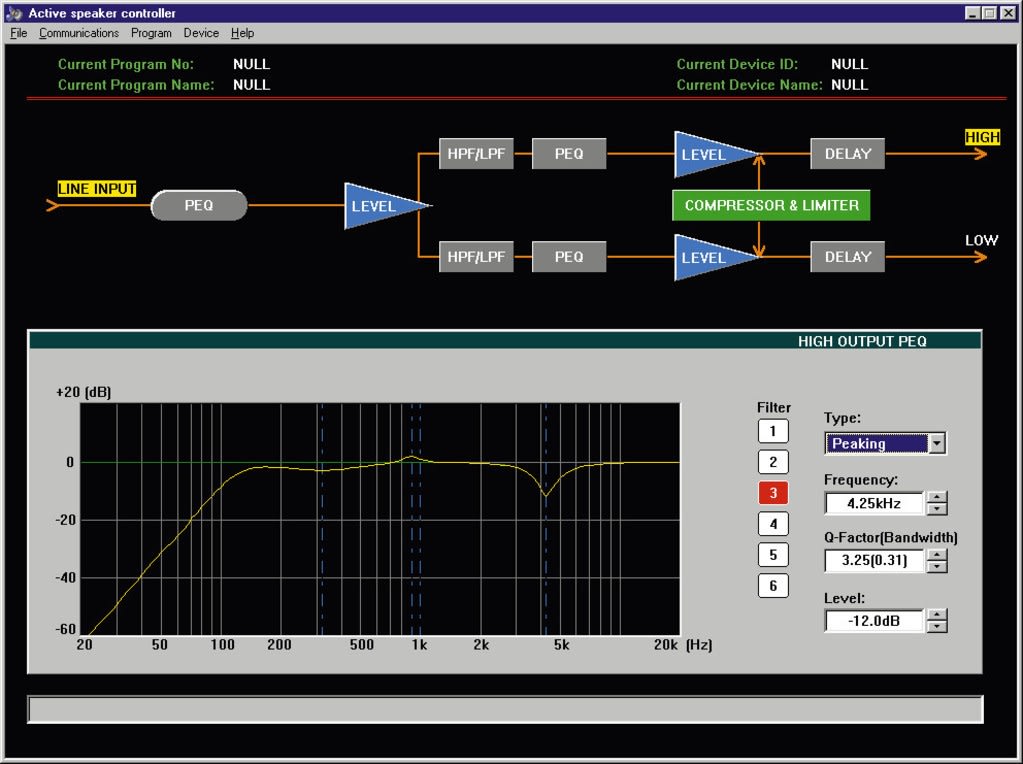Open the high path DELAY block
Image resolution: width=1023 pixels, height=764 pixels.
[847, 154]
